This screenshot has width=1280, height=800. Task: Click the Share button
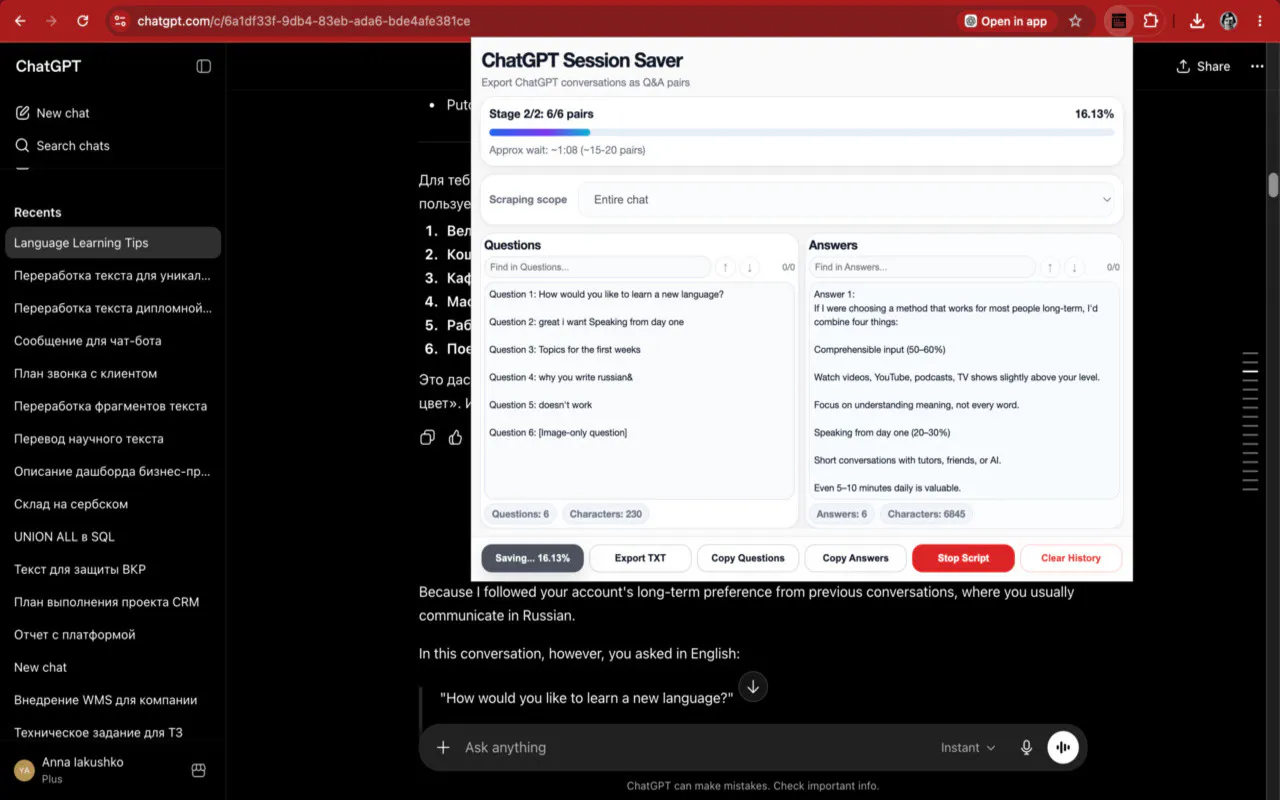click(1203, 66)
